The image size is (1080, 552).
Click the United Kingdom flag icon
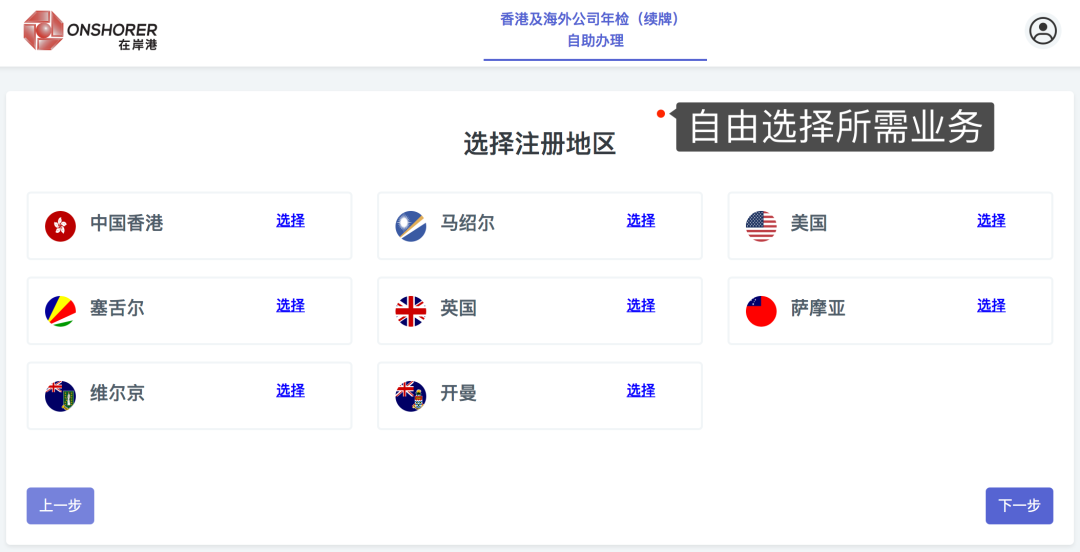(x=411, y=311)
